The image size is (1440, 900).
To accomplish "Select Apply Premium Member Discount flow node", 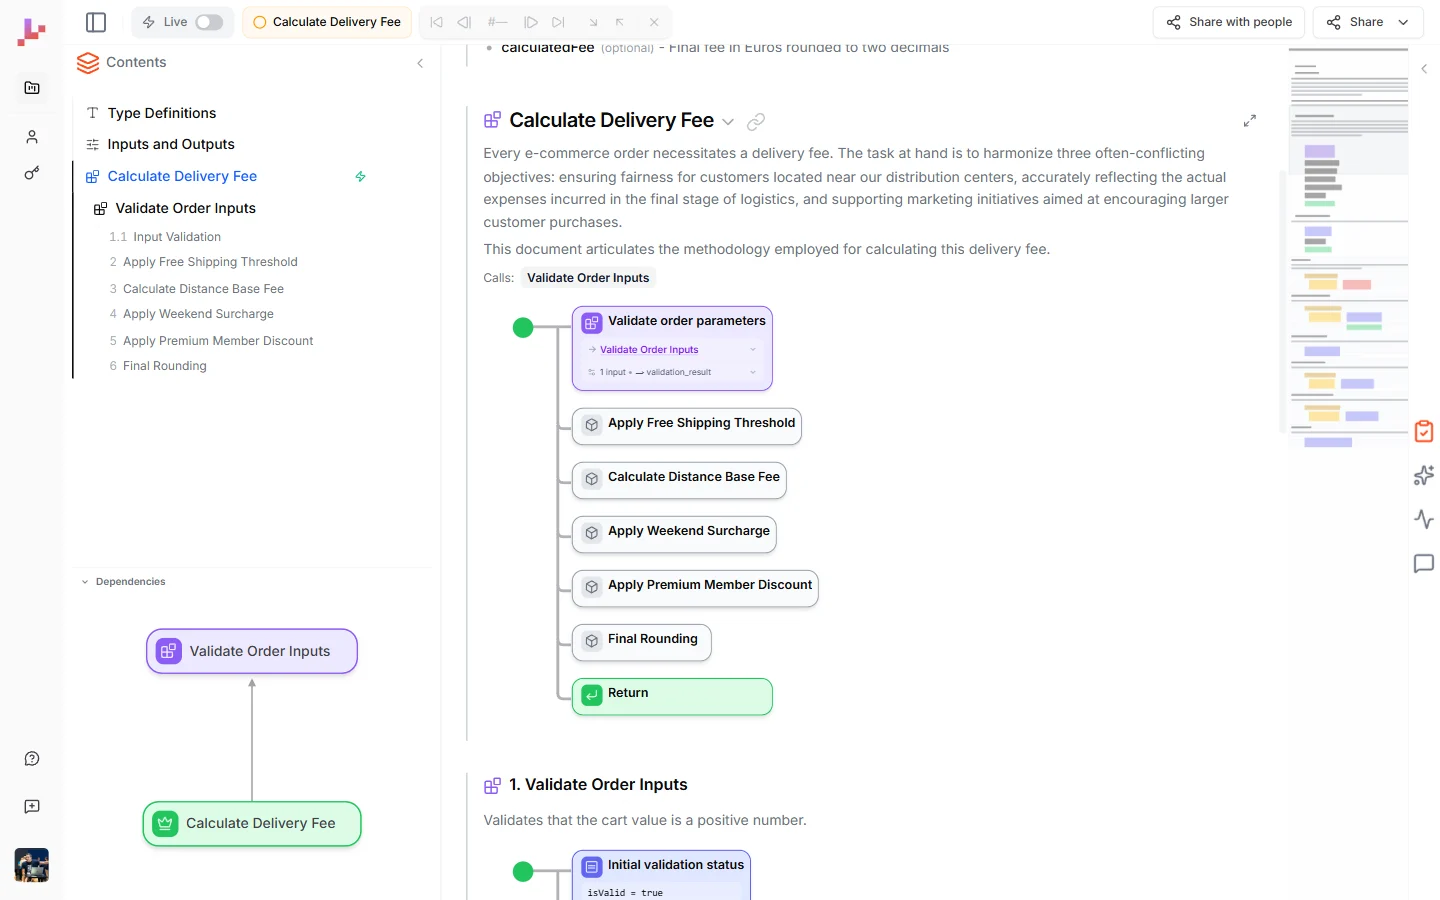I will (x=695, y=588).
